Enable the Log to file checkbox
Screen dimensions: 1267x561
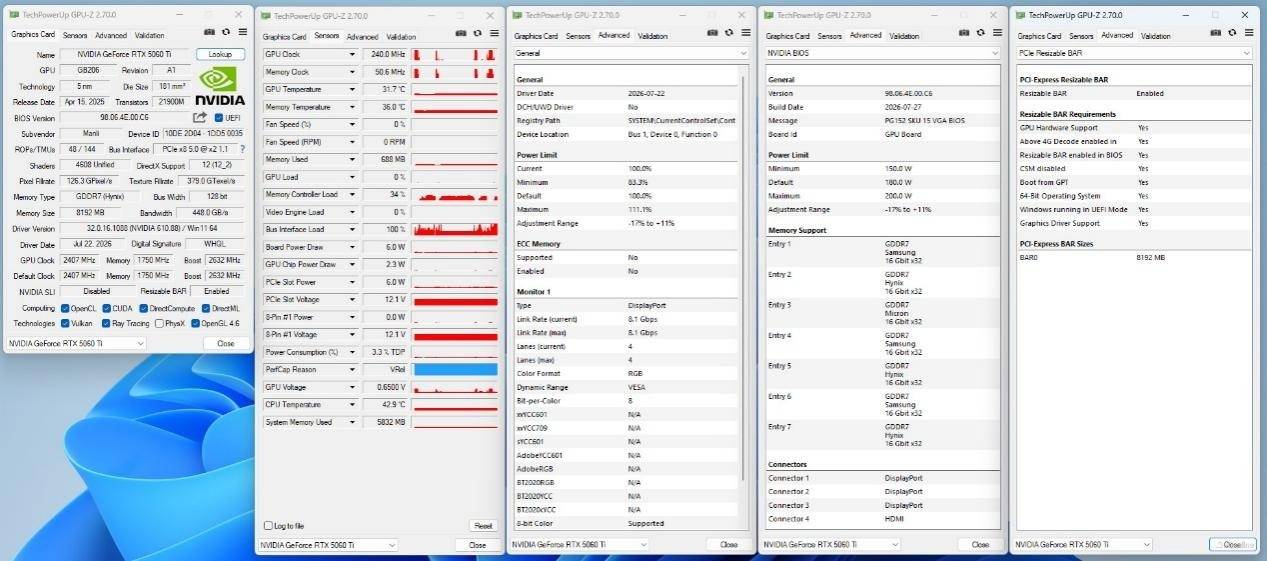[267, 525]
